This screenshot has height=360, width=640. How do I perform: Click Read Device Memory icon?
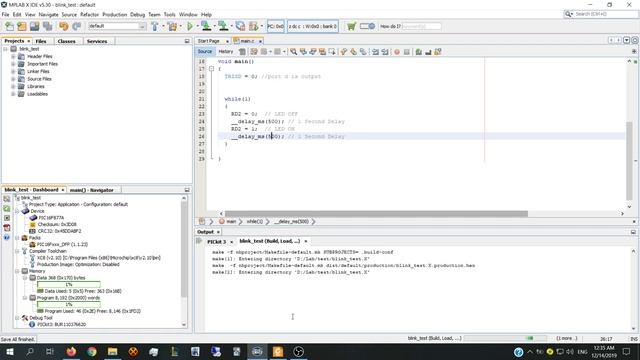[x=223, y=27]
